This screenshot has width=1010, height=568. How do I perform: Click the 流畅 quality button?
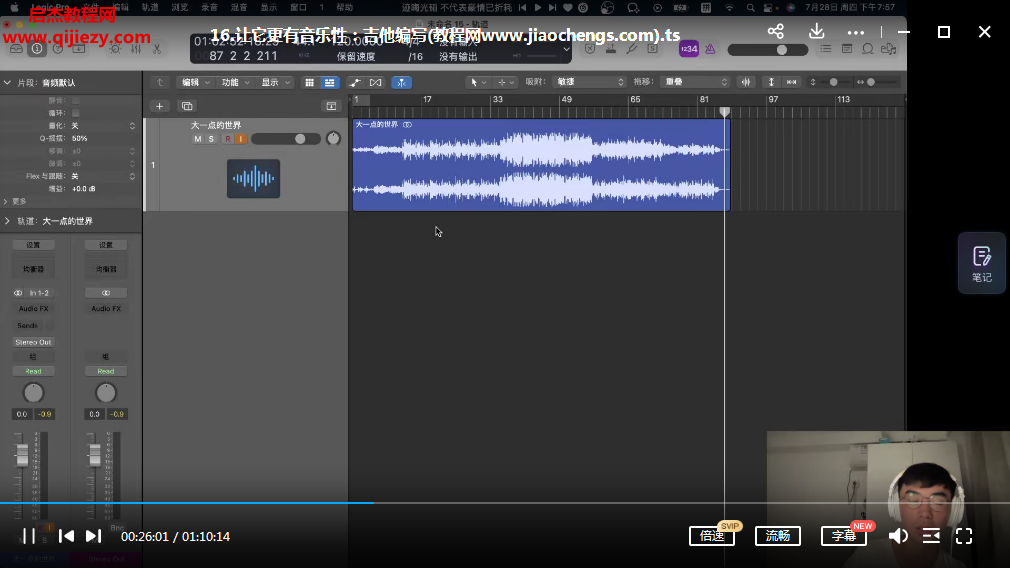777,536
